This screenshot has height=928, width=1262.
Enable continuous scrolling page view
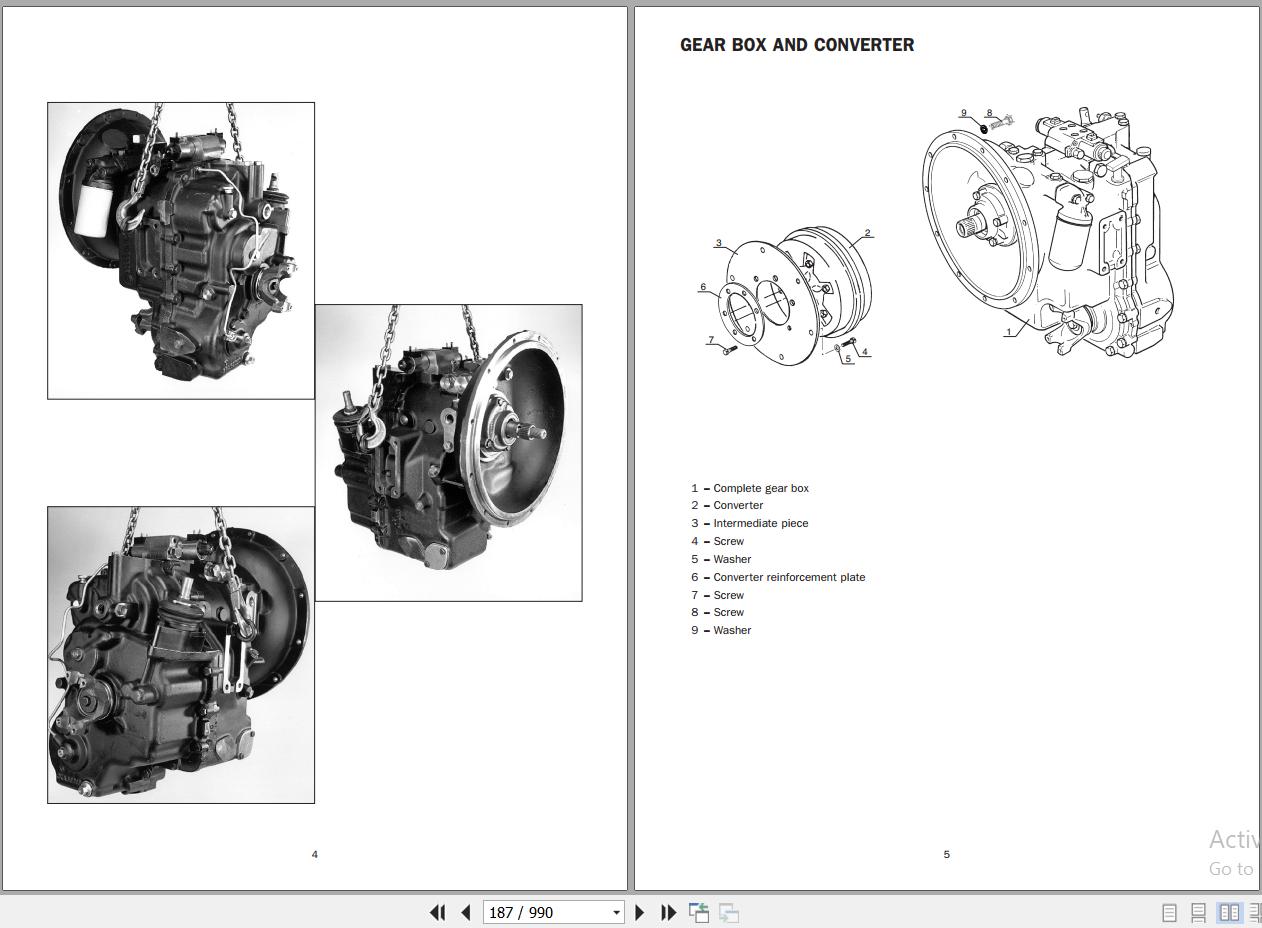pyautogui.click(x=1198, y=912)
